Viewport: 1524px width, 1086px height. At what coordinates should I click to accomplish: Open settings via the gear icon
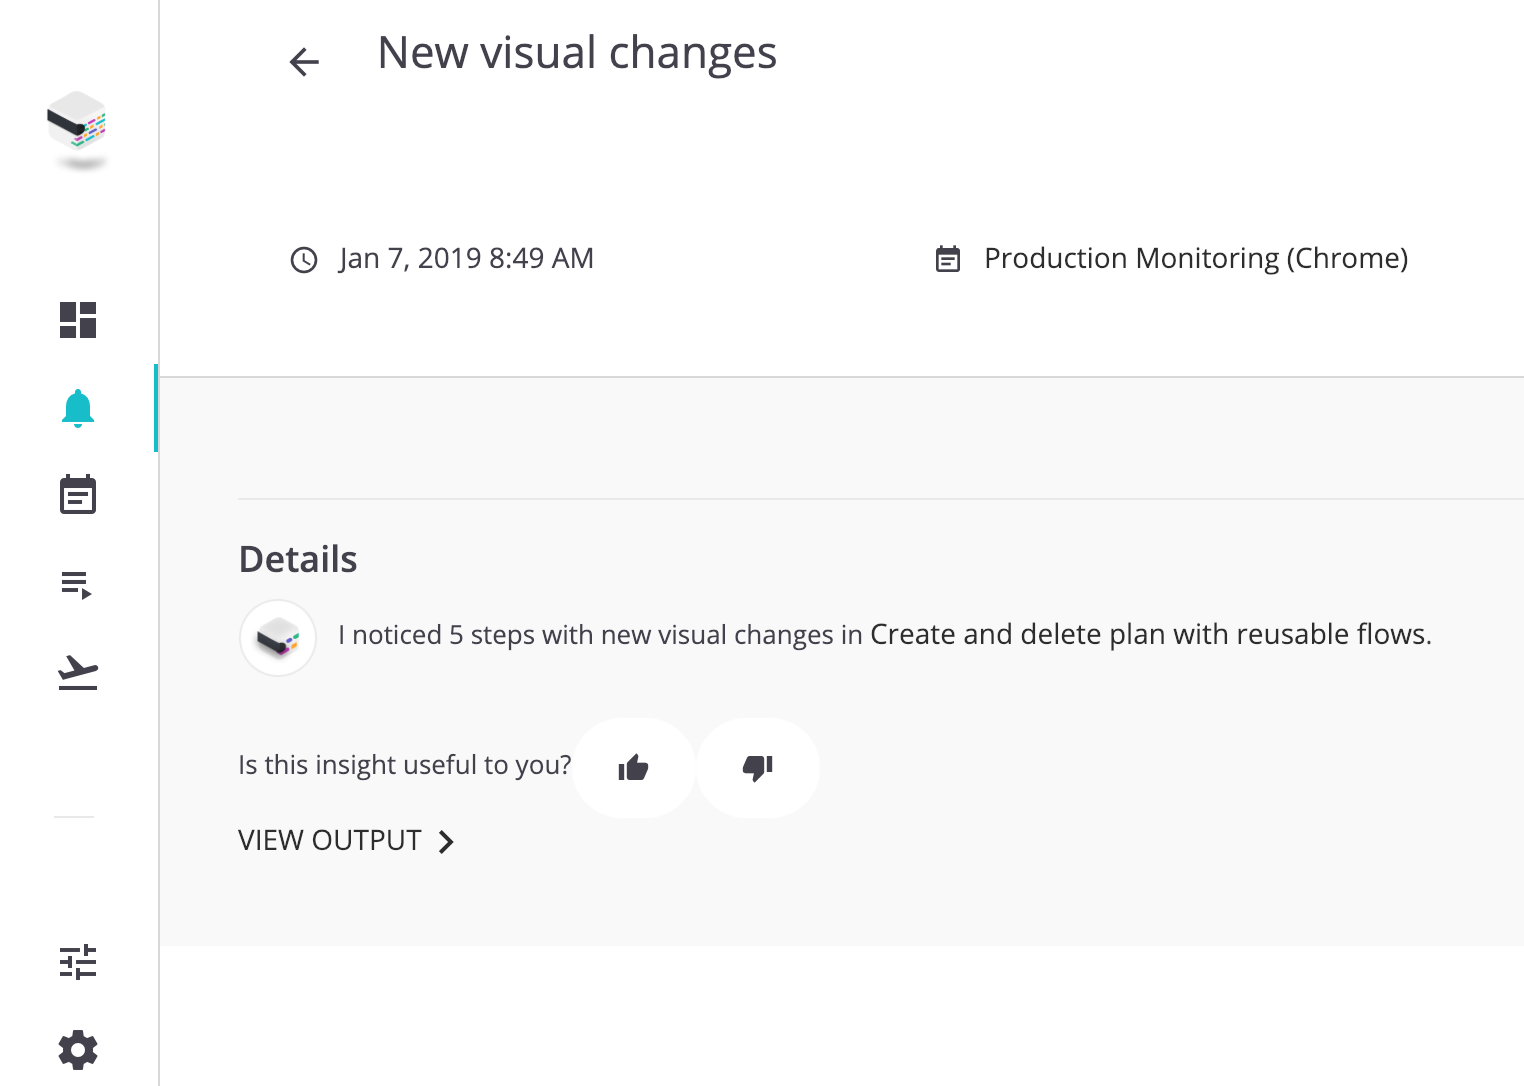tap(78, 1050)
